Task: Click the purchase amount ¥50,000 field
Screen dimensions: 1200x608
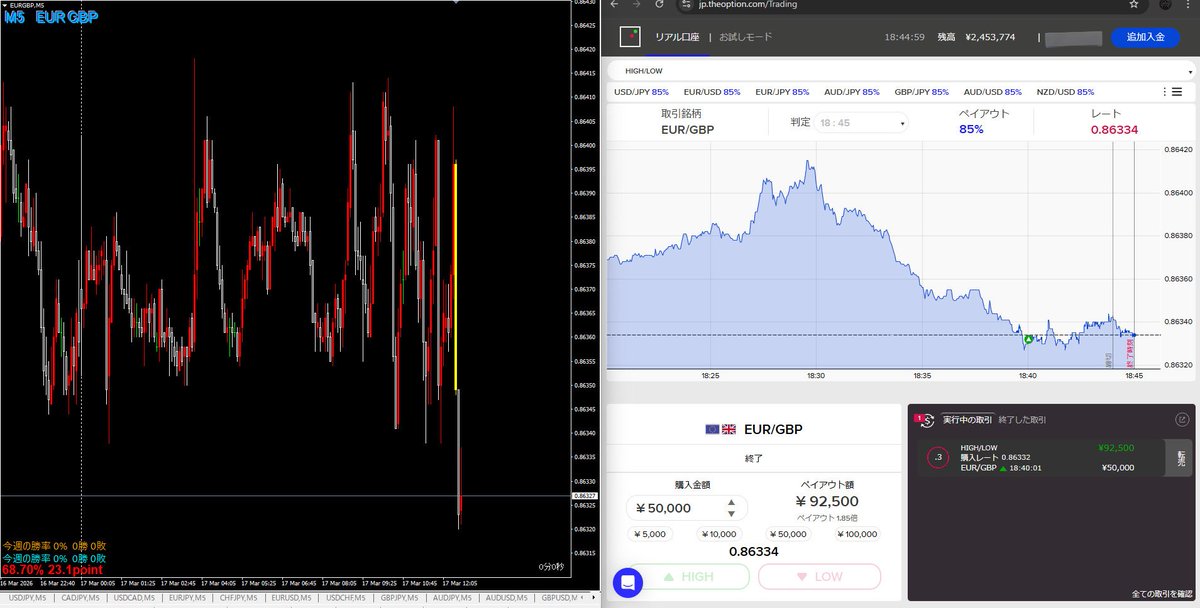Action: (x=686, y=508)
